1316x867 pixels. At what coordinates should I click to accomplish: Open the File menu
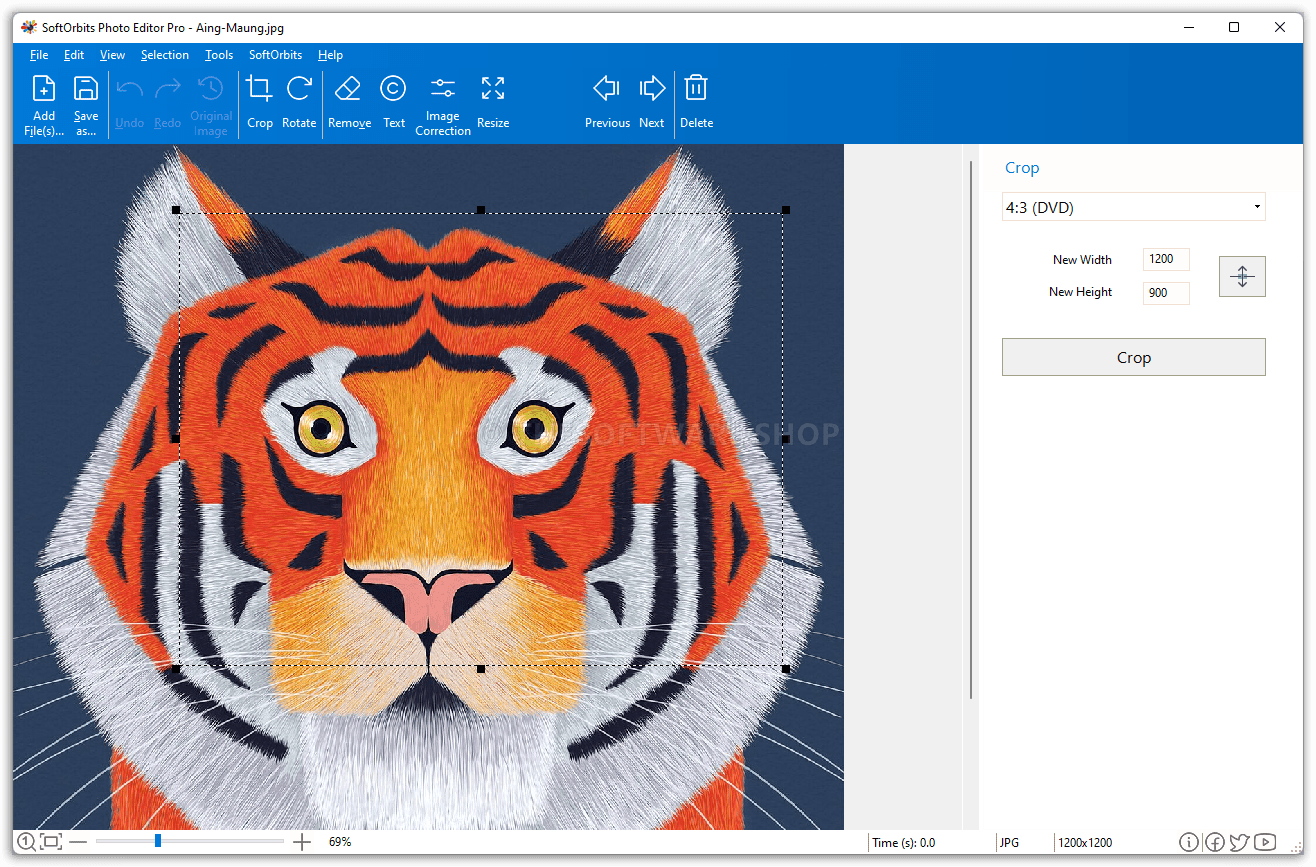pos(39,55)
